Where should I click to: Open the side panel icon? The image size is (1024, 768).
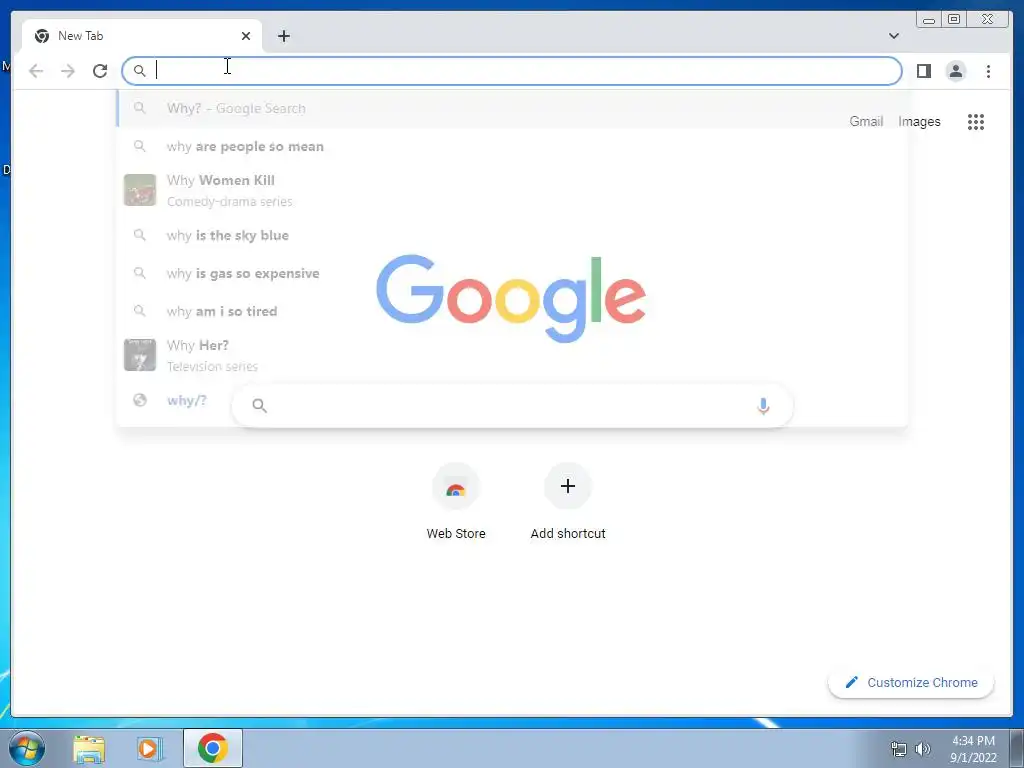point(923,71)
